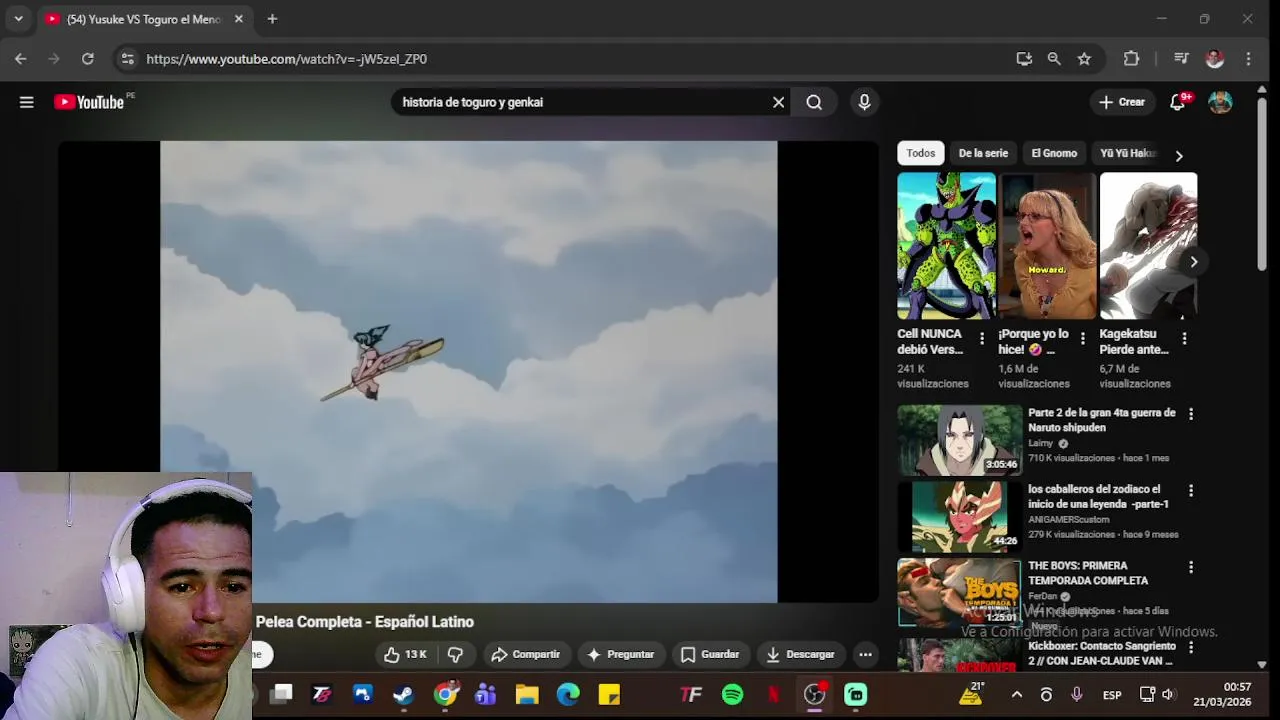The height and width of the screenshot is (720, 1280).
Task: Open the '¡Porque yo lo hice!' short thumbnail
Action: [1047, 246]
